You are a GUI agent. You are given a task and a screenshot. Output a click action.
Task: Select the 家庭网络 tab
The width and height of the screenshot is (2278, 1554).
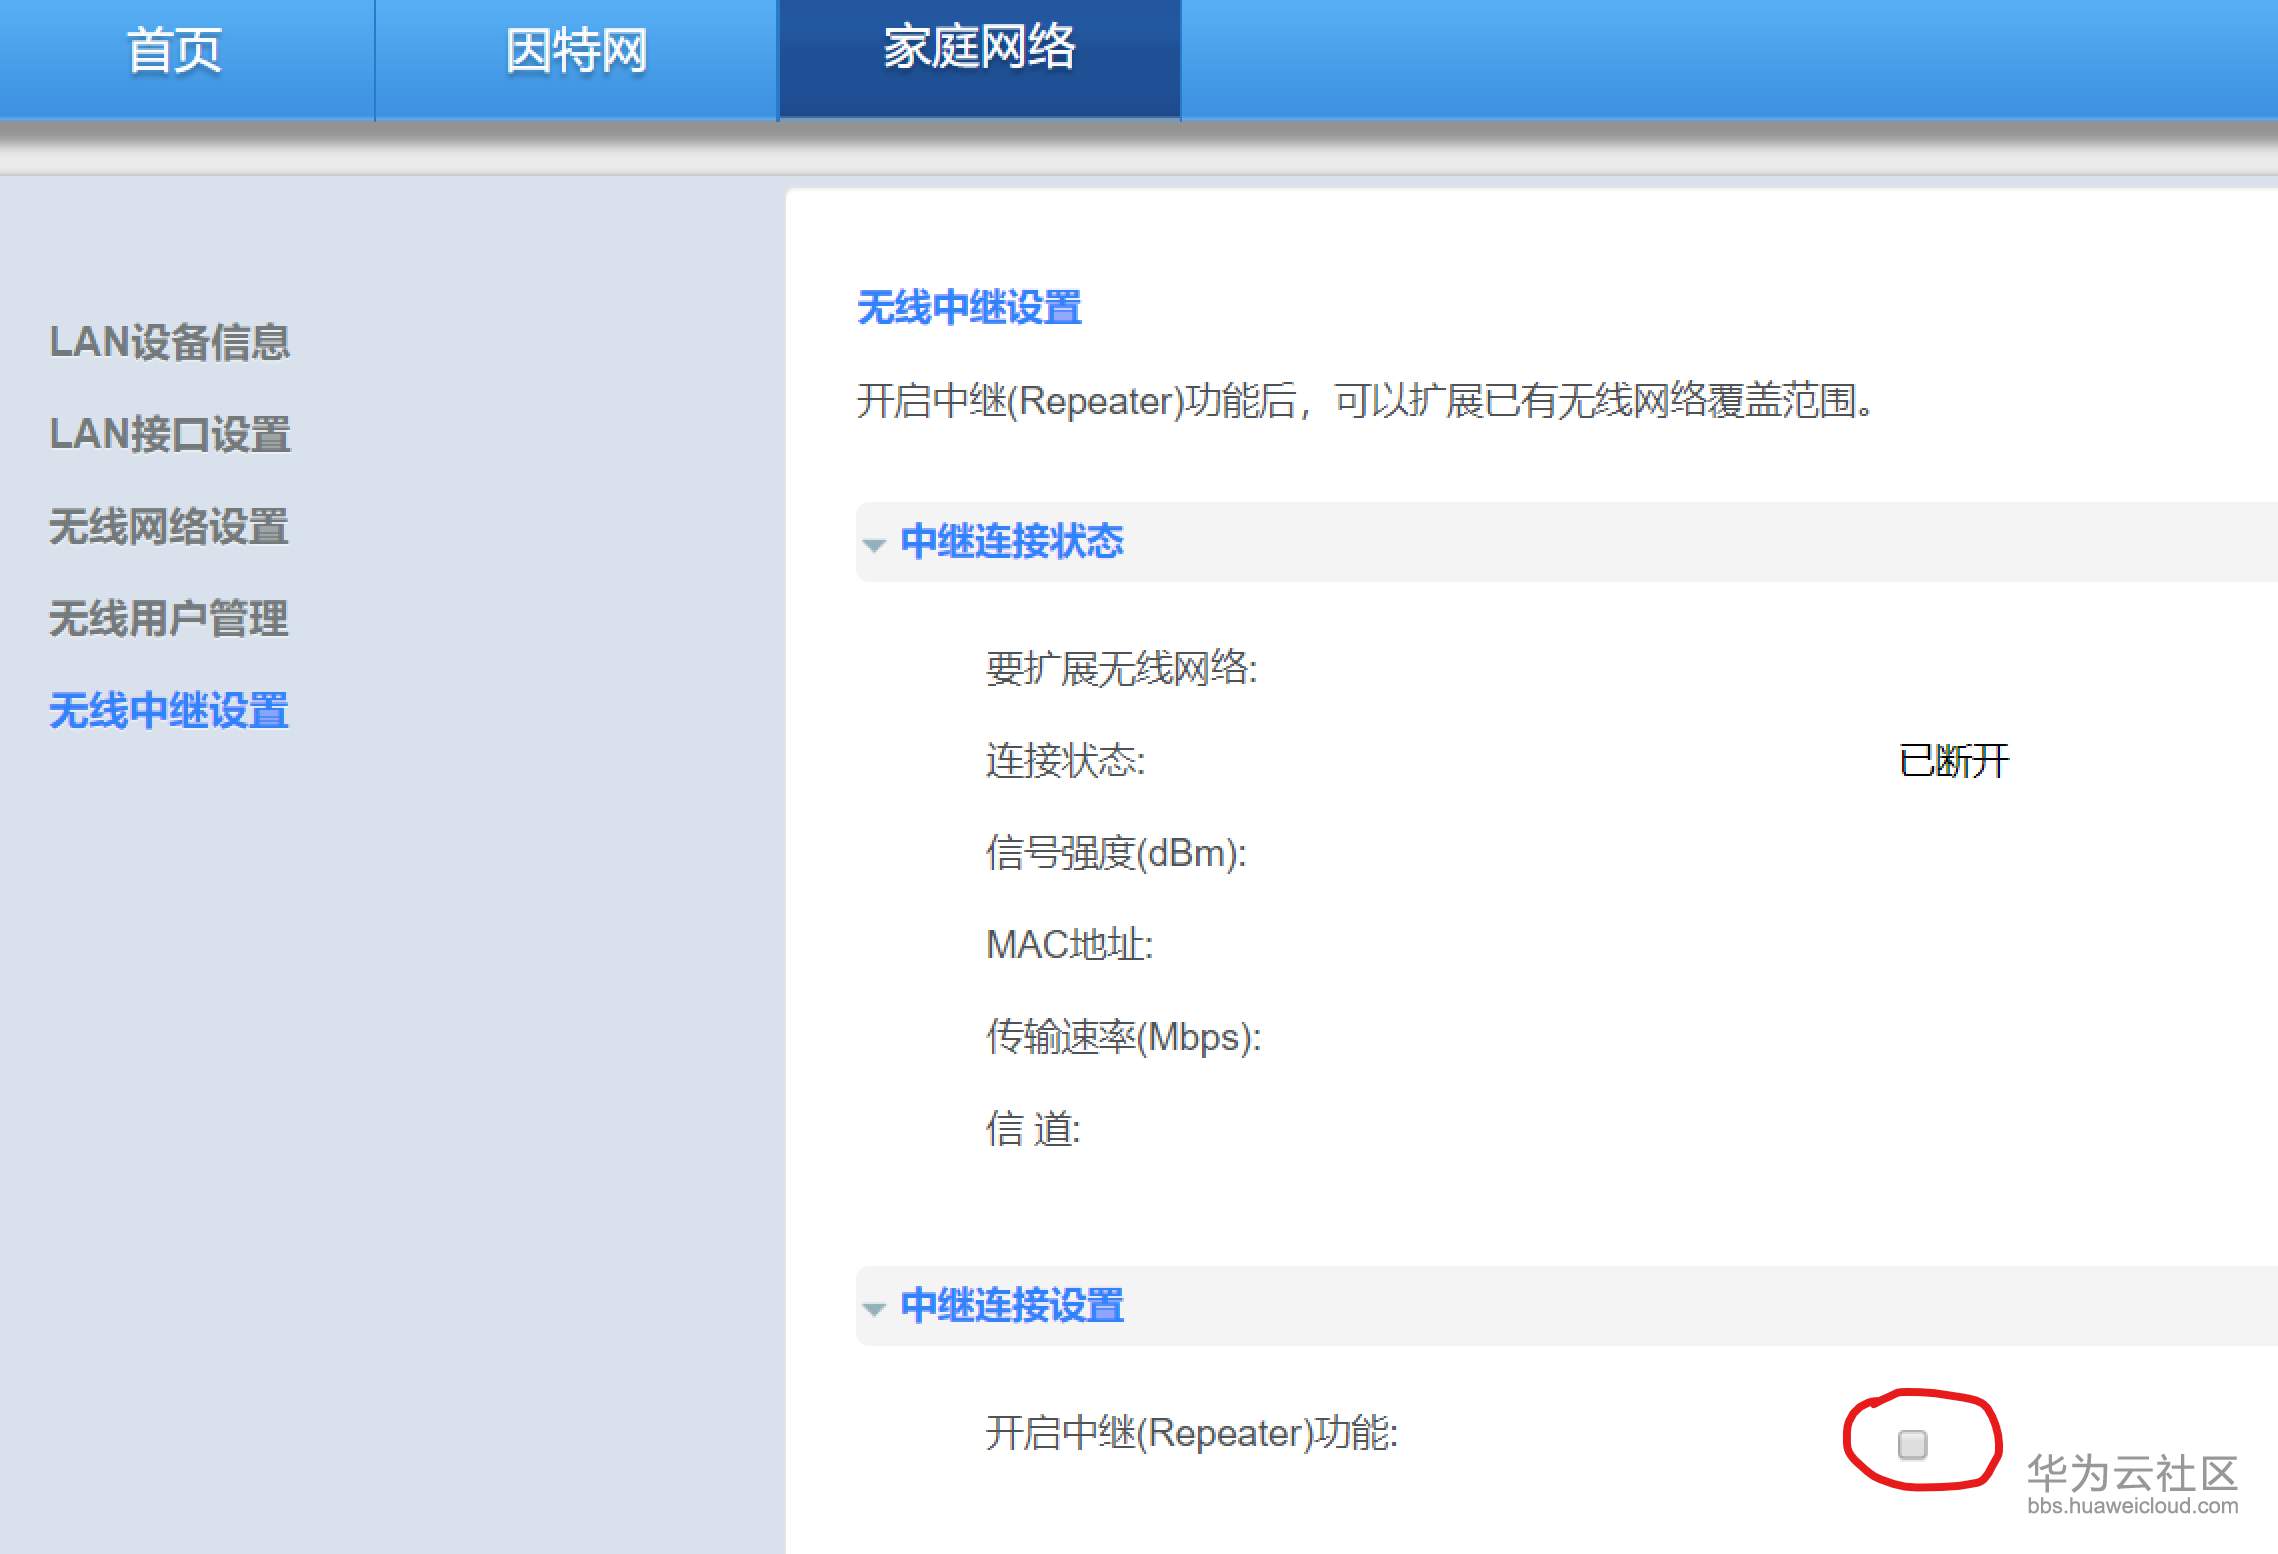(979, 48)
